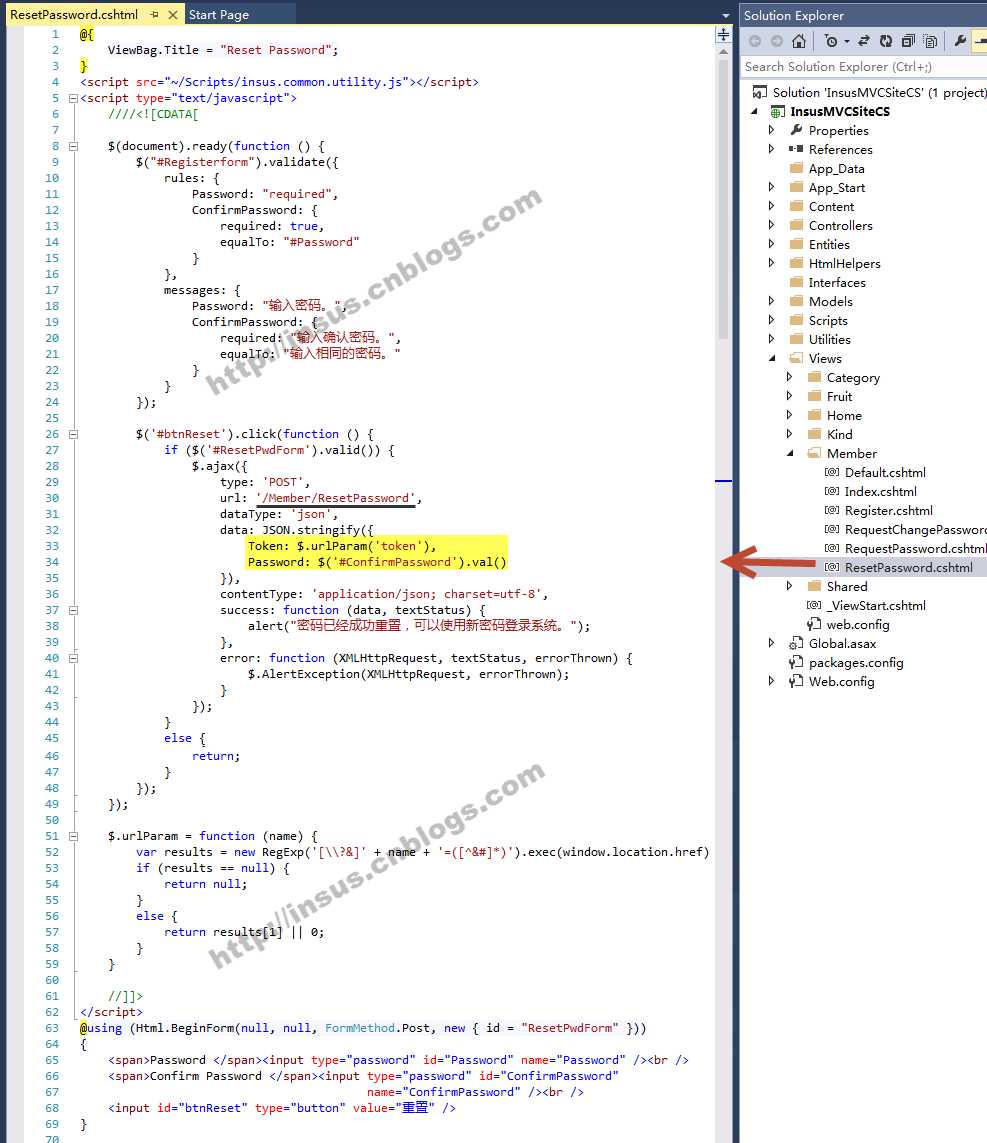Select the Home folder under Views
Viewport: 987px width, 1143px height.
(844, 416)
